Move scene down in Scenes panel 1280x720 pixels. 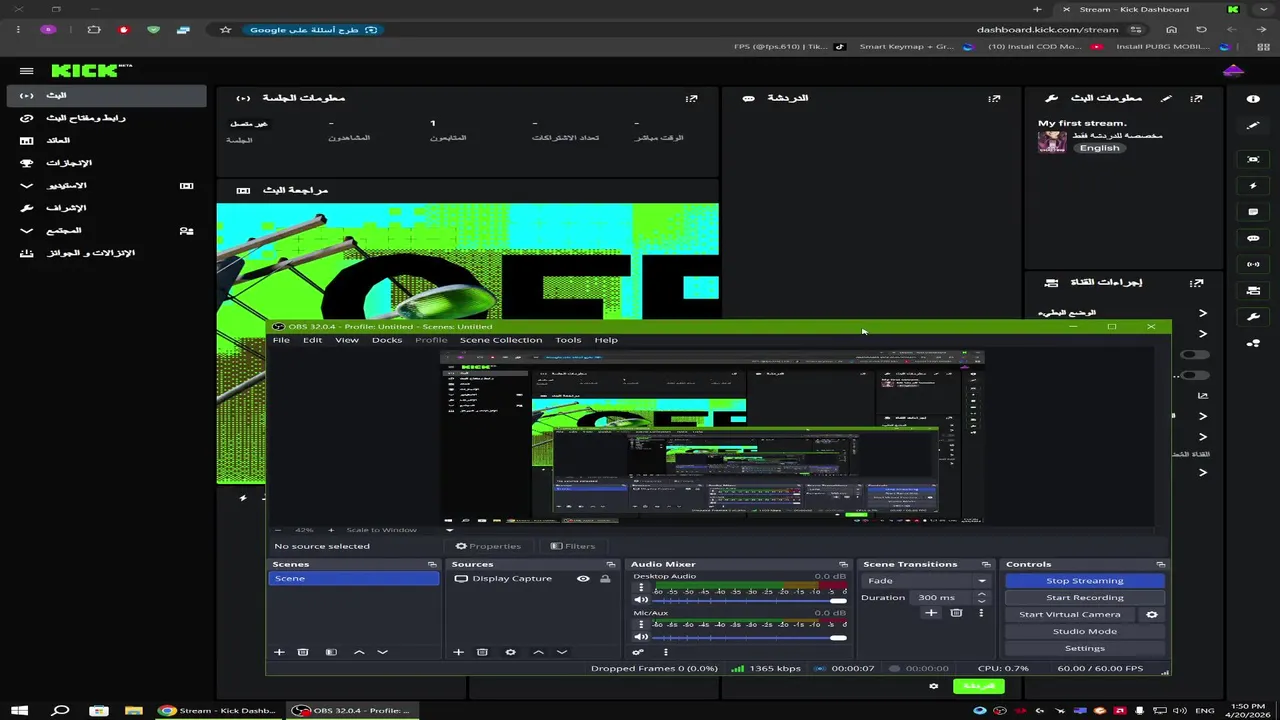[382, 652]
